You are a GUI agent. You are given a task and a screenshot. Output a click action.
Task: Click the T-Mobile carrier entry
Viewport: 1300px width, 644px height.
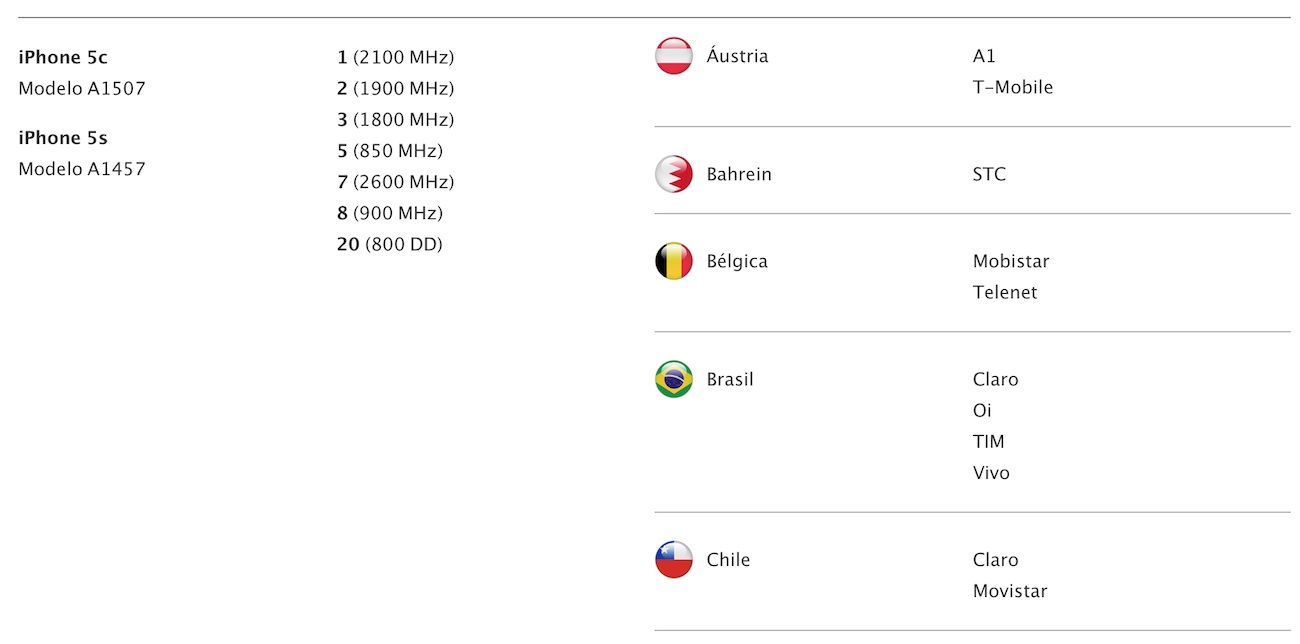point(1012,87)
